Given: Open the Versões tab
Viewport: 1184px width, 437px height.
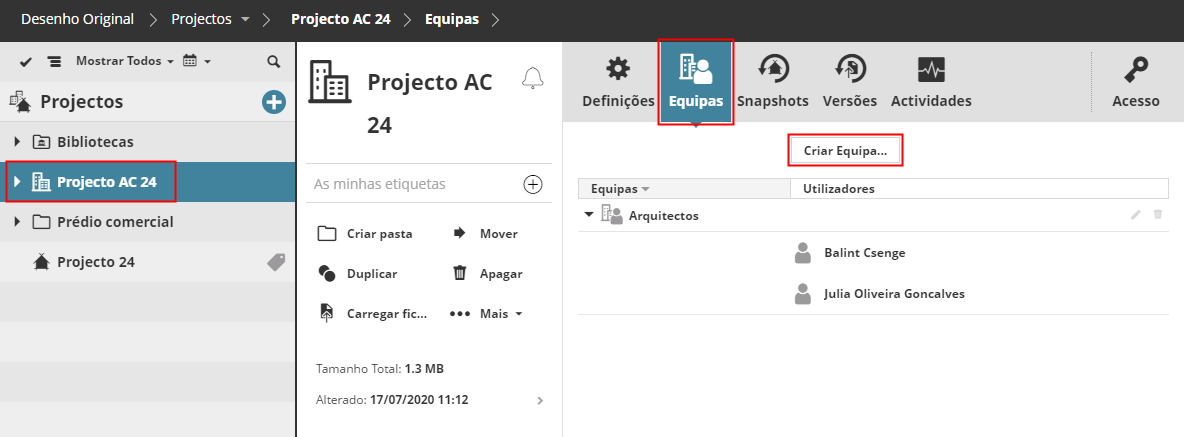Looking at the screenshot, I should 849,82.
